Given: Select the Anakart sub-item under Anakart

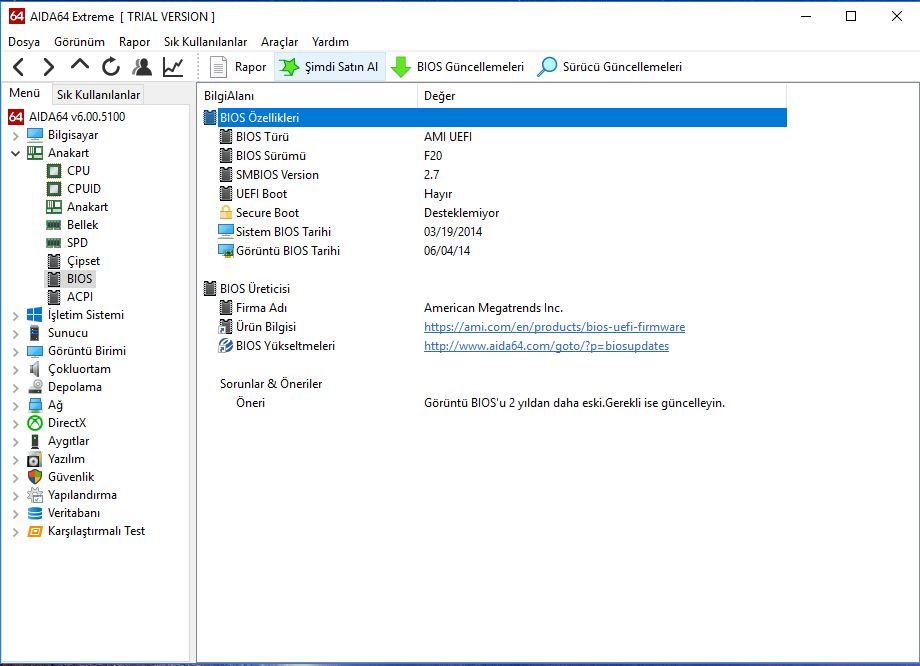Looking at the screenshot, I should pyautogui.click(x=87, y=207).
